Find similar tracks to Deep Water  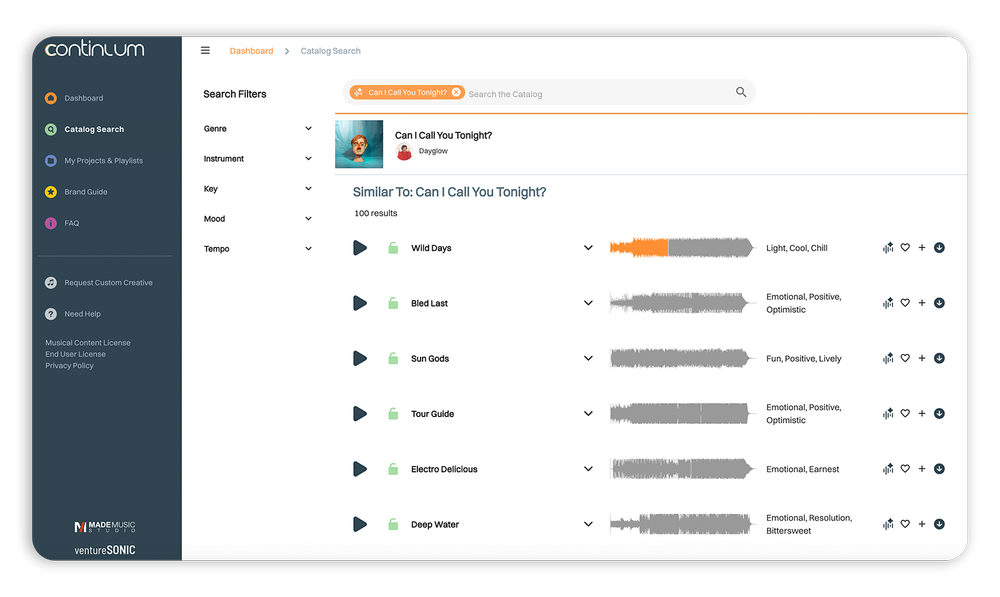coord(888,524)
